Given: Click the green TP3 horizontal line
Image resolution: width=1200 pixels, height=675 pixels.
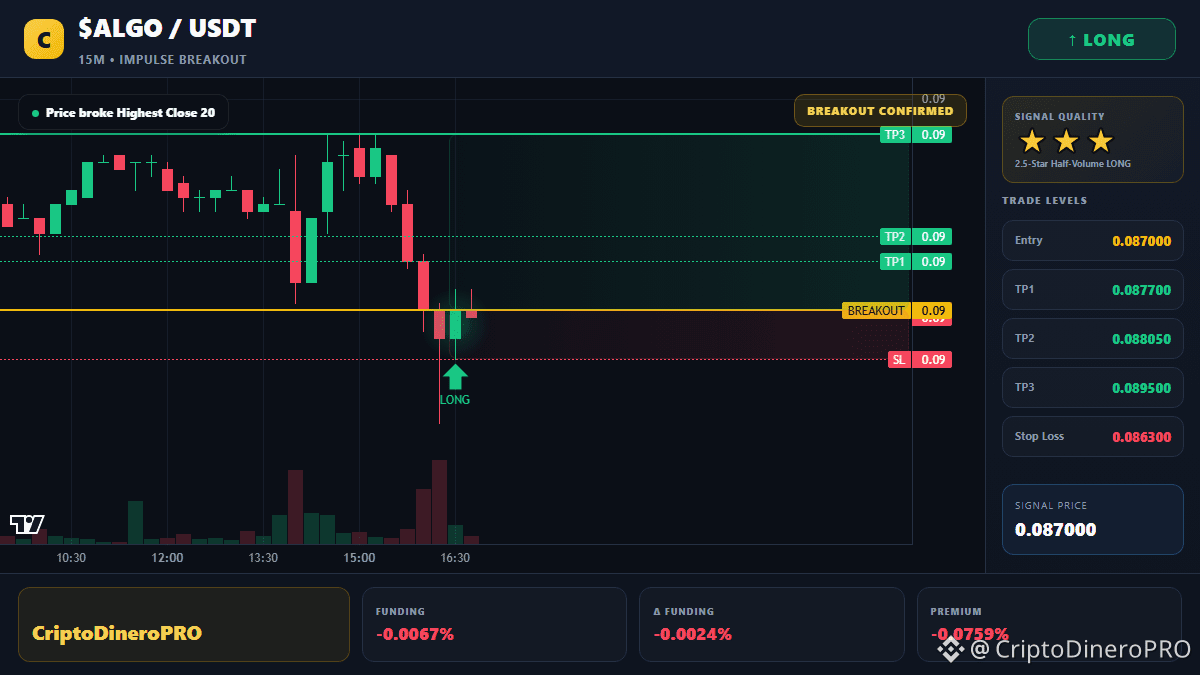Looking at the screenshot, I should coord(440,134).
